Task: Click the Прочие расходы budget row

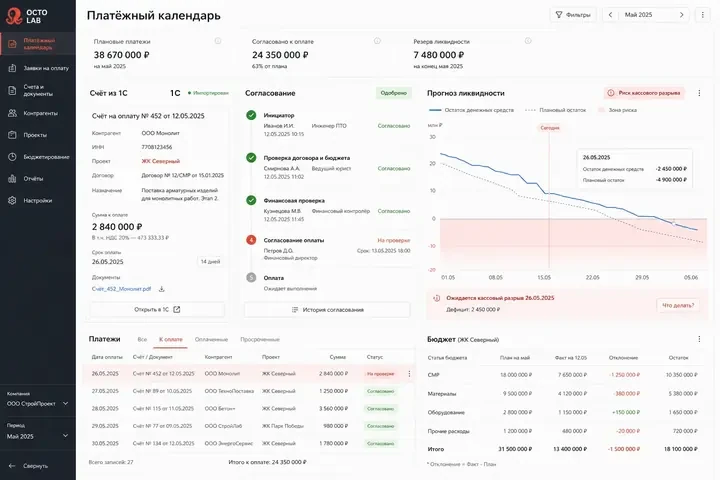Action: click(x=565, y=431)
